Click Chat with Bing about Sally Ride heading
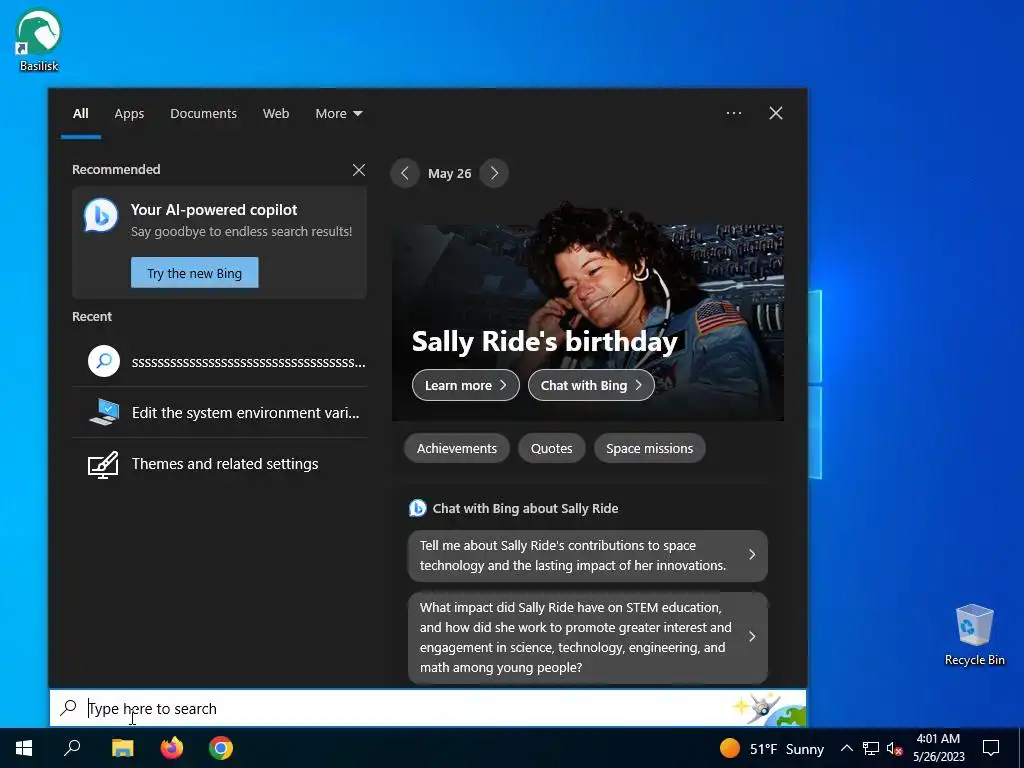Viewport: 1024px width, 768px height. 525,509
